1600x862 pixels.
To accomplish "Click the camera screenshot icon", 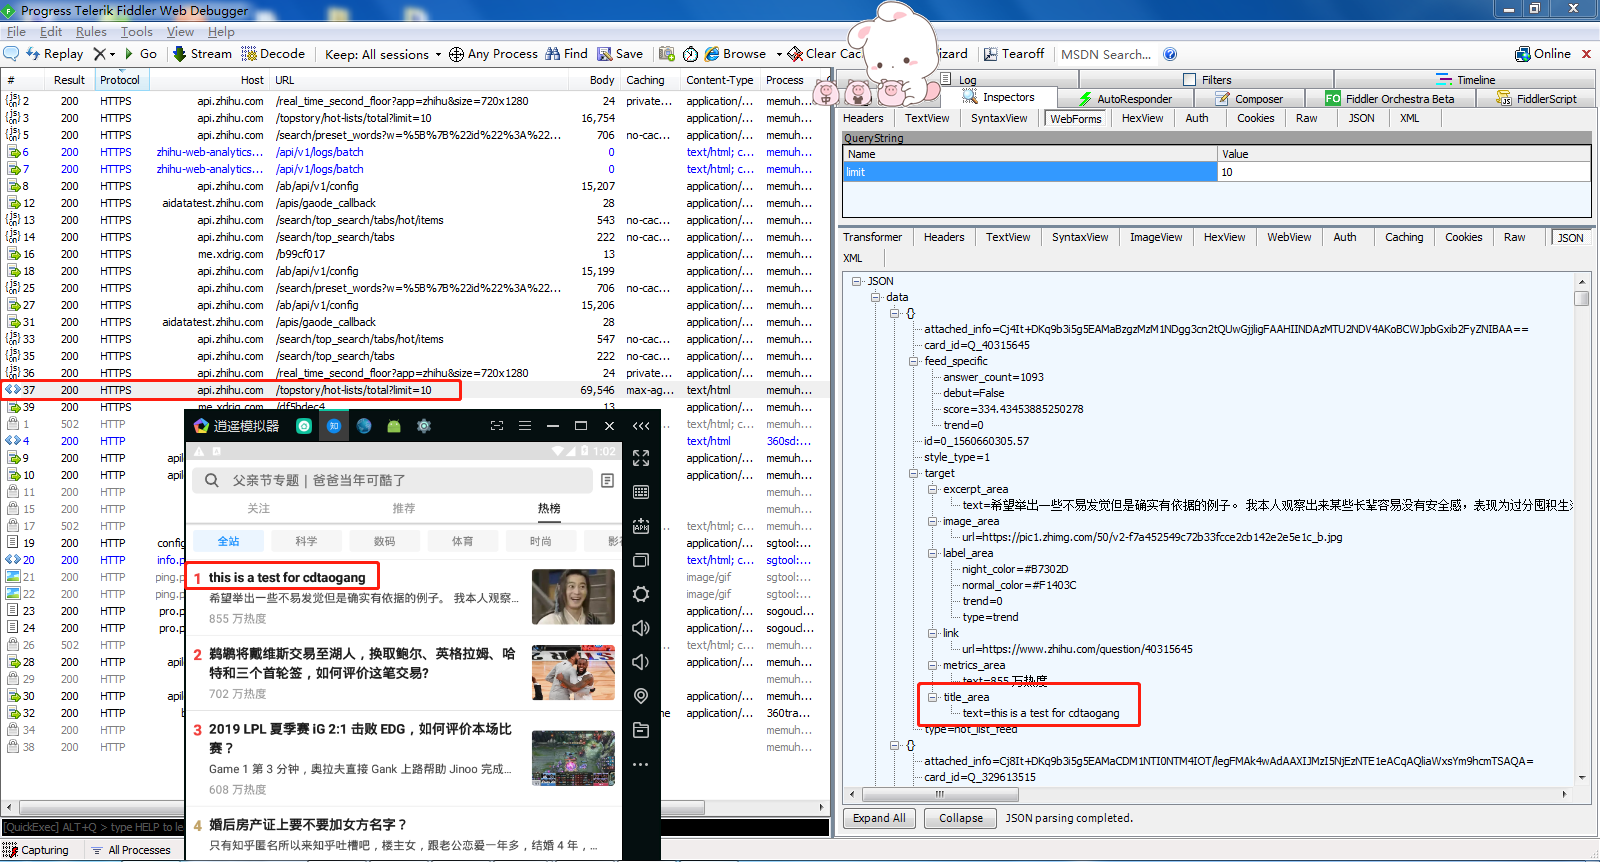I will [x=667, y=54].
